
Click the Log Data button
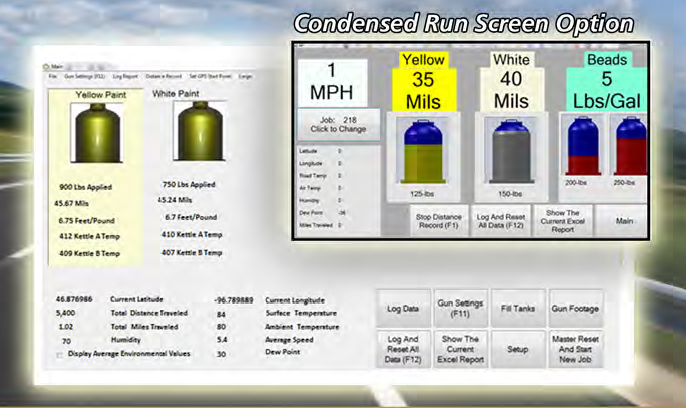click(x=403, y=308)
